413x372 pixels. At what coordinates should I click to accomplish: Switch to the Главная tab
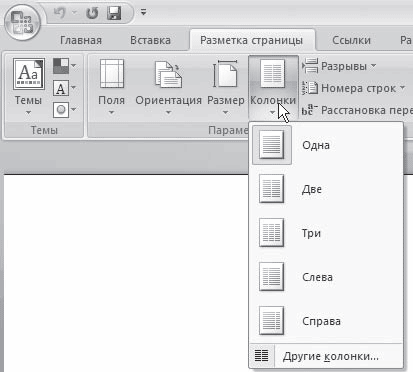tap(81, 40)
